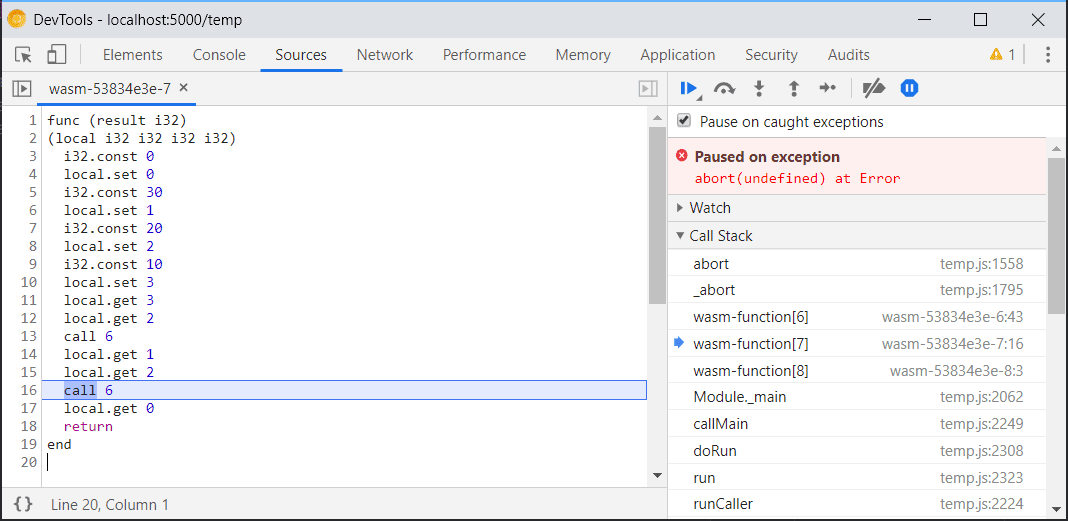Switch to the Console tab
Image resolution: width=1068 pixels, height=521 pixels.
(219, 55)
